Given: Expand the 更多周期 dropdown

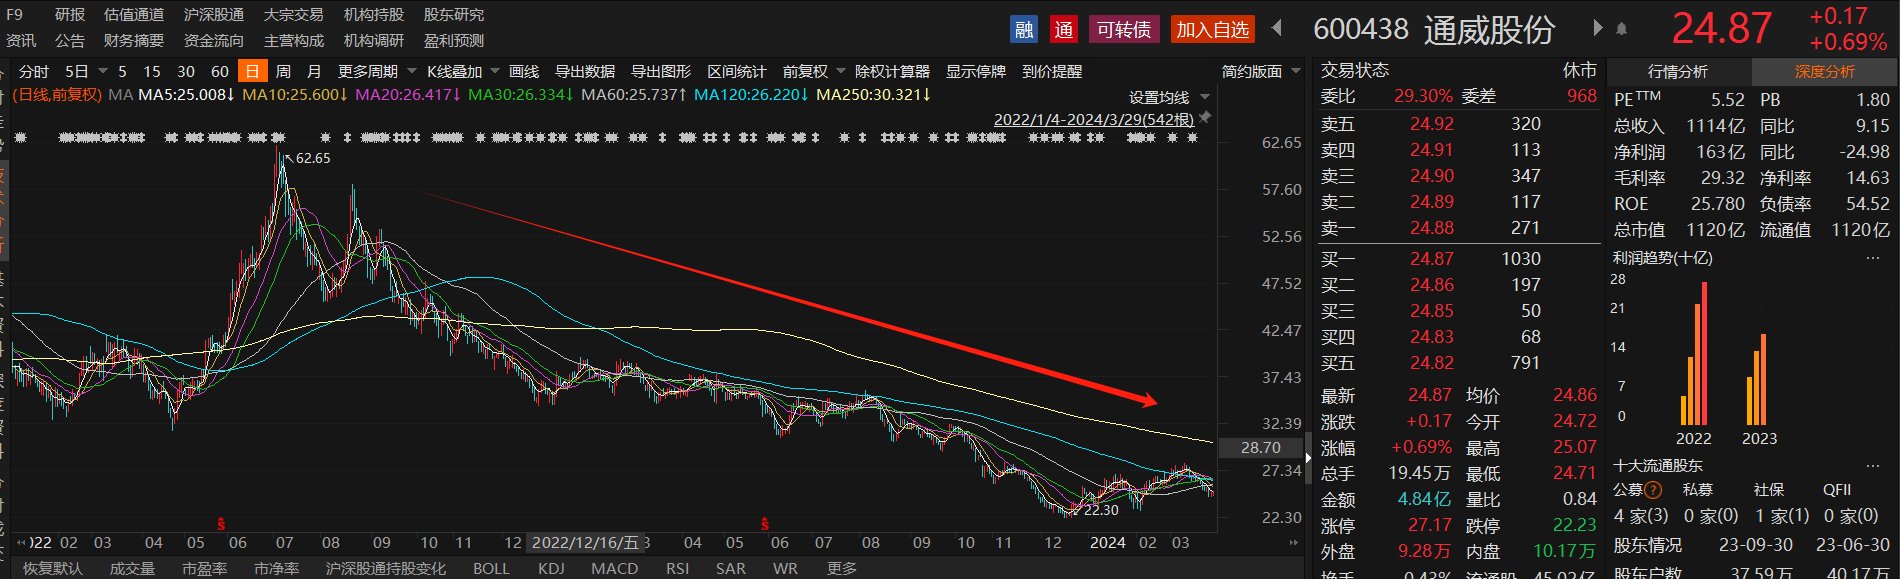Looking at the screenshot, I should [375, 72].
